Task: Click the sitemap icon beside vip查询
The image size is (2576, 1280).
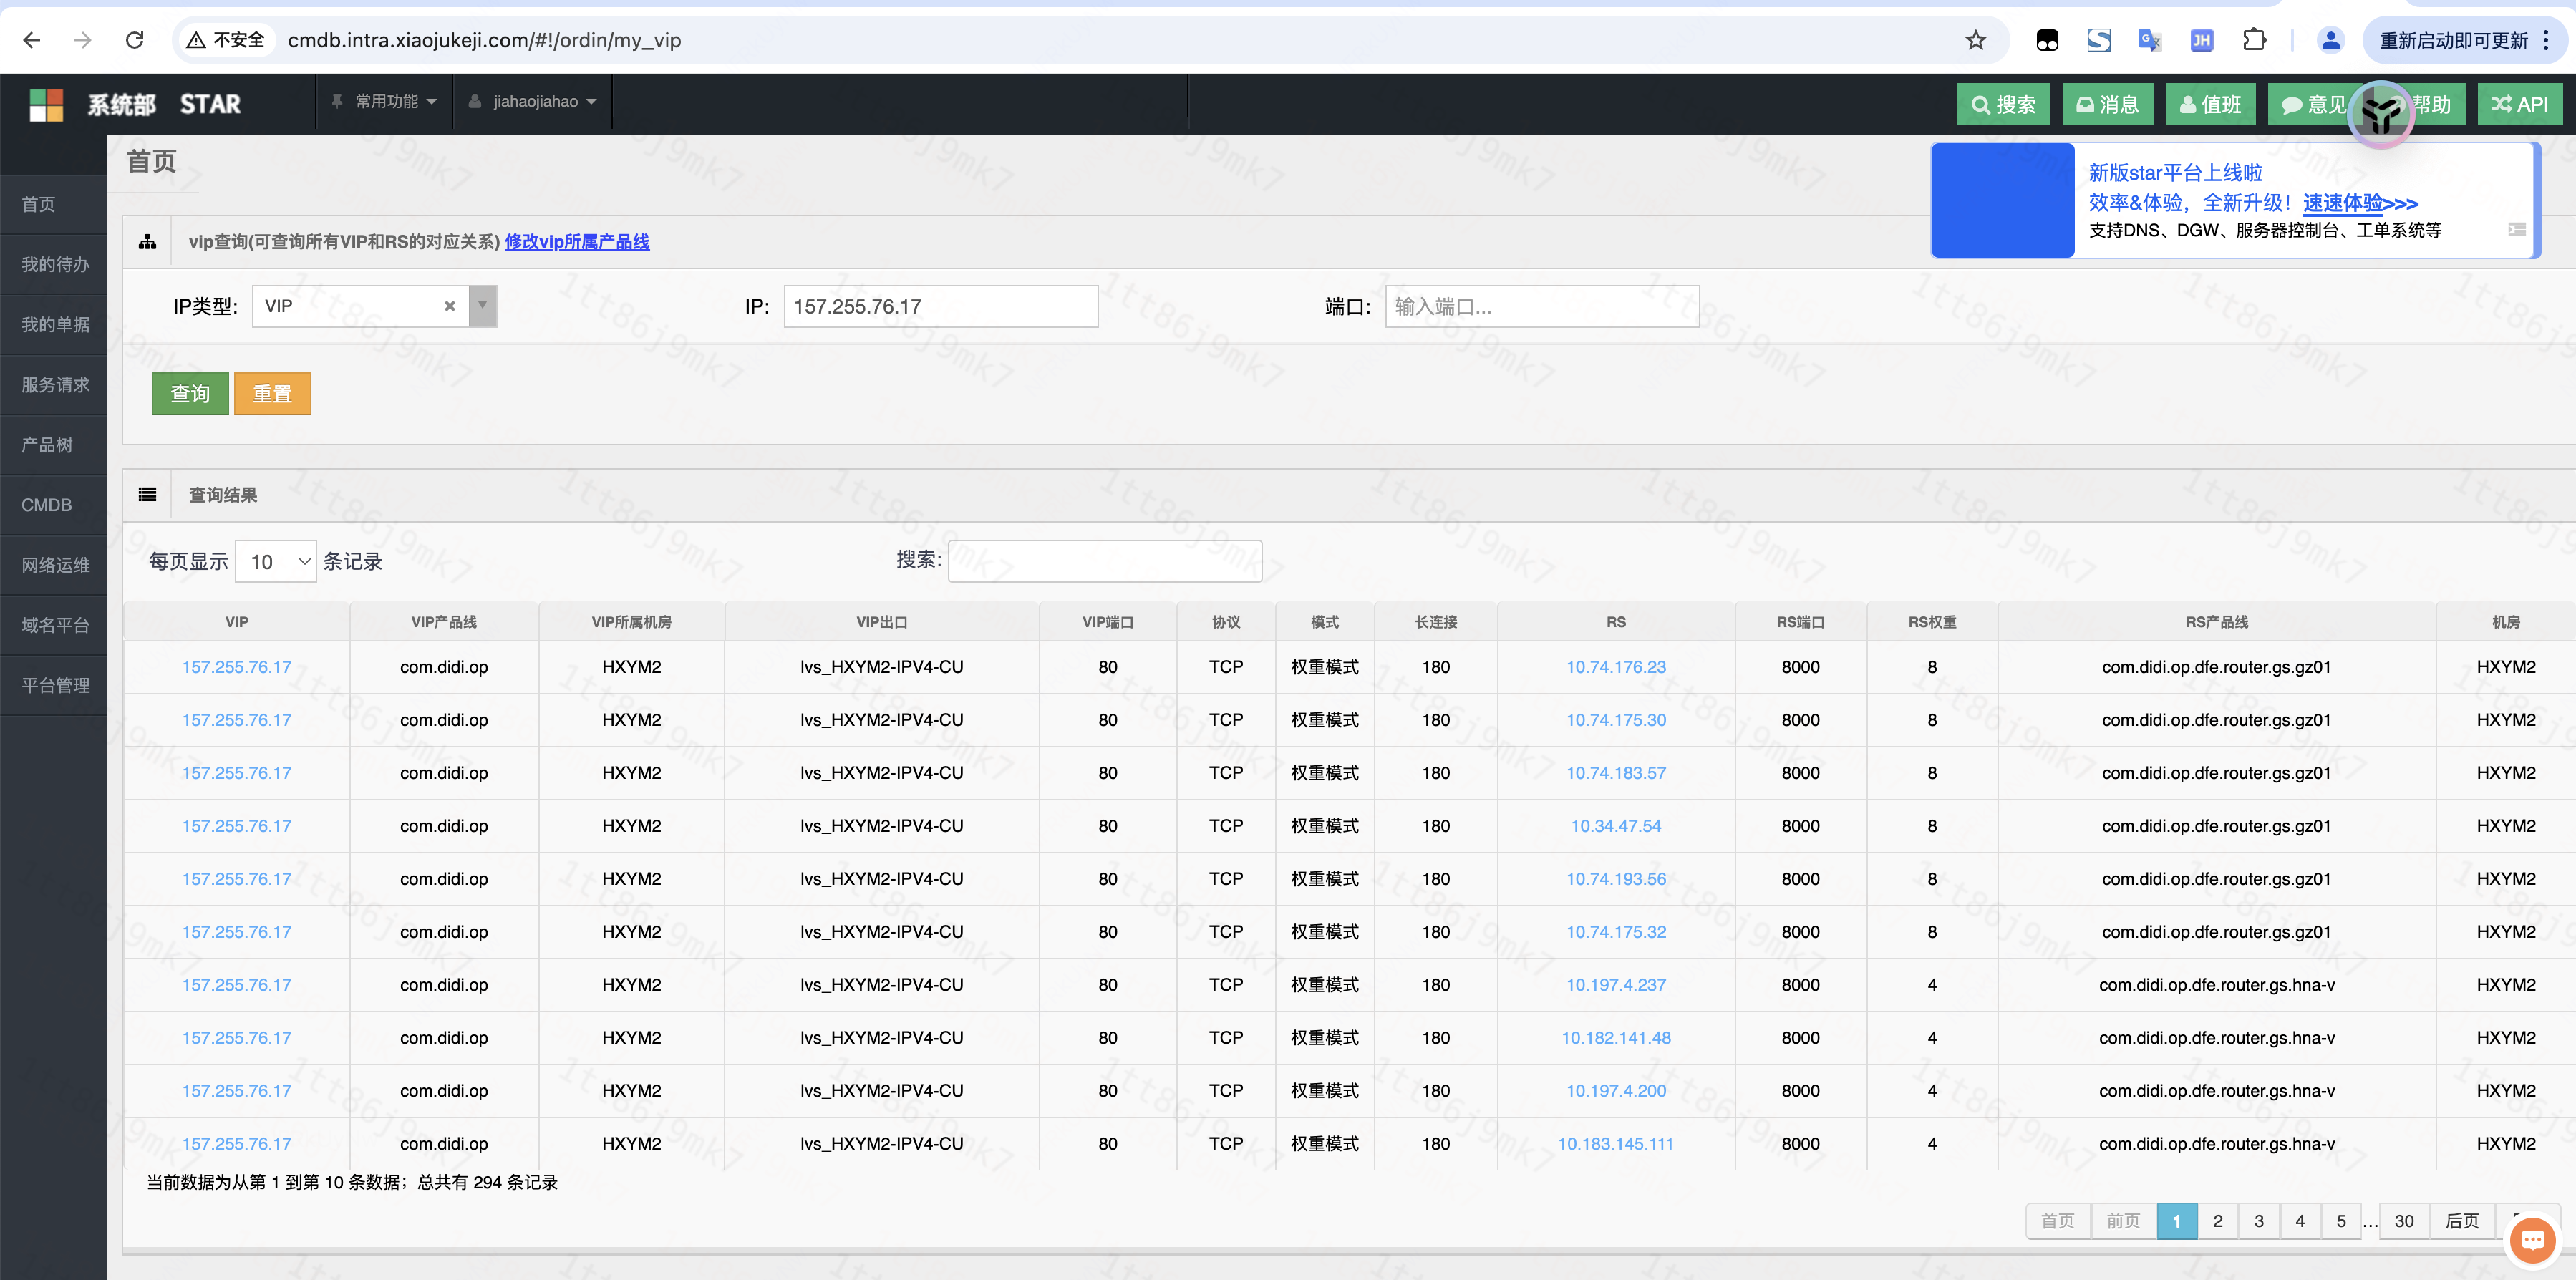Action: click(x=148, y=242)
